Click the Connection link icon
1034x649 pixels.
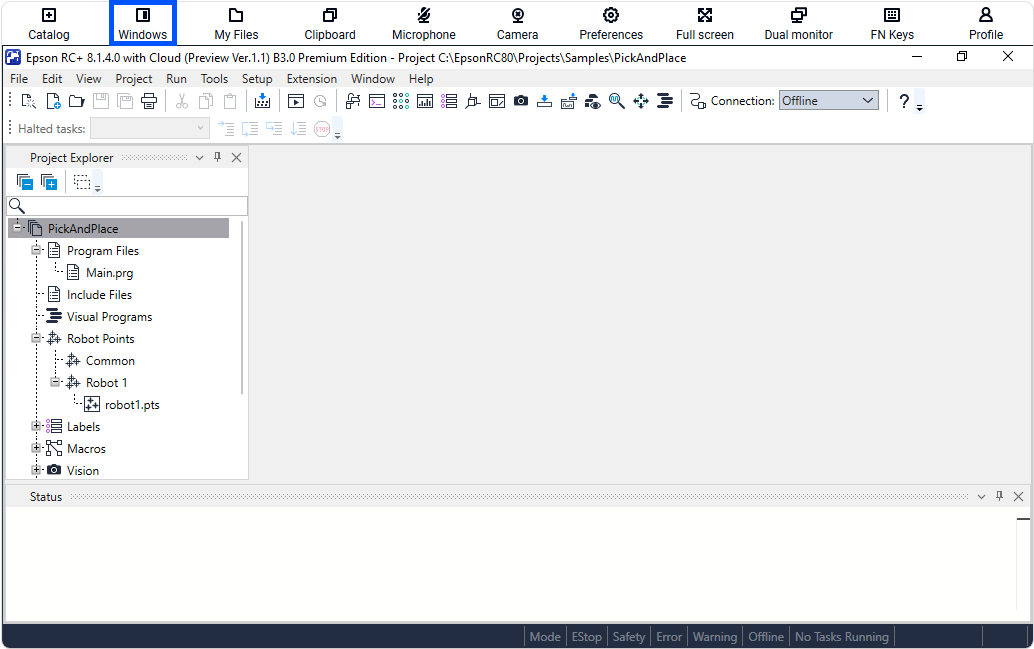pyautogui.click(x=698, y=101)
